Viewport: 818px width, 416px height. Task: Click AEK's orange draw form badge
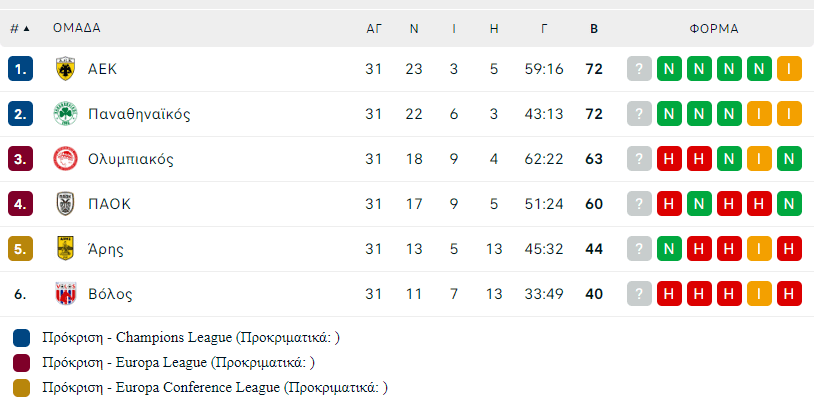click(790, 69)
